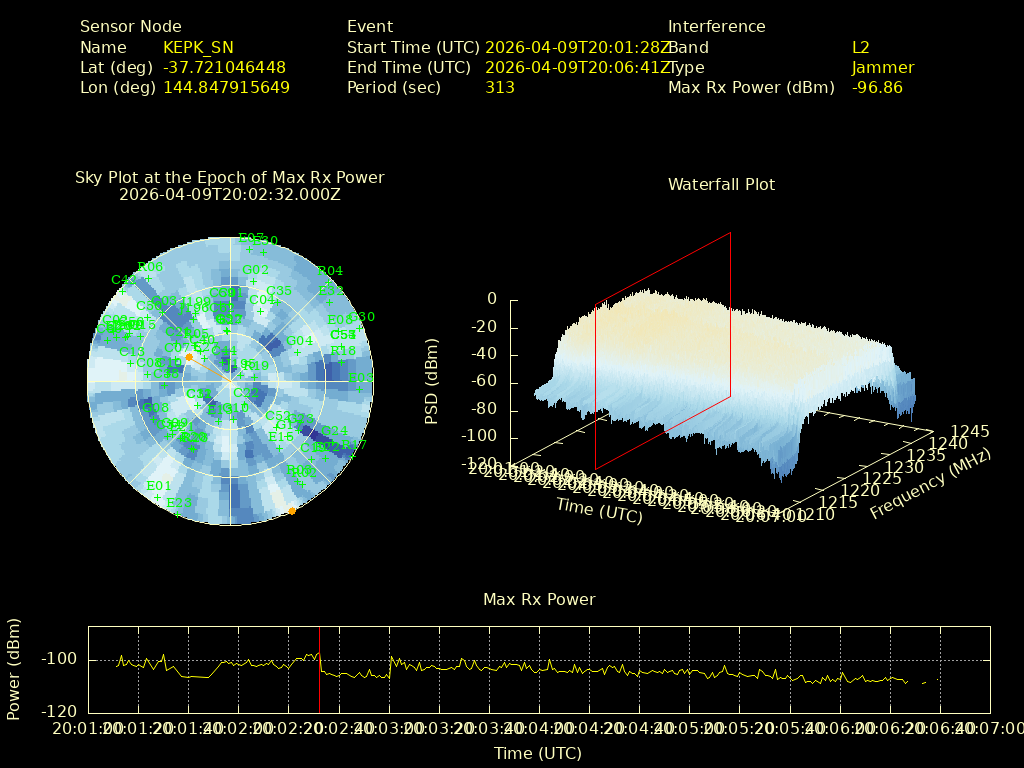Image resolution: width=1024 pixels, height=768 pixels.
Task: Select the G02 satellite marker
Action: coord(253,281)
